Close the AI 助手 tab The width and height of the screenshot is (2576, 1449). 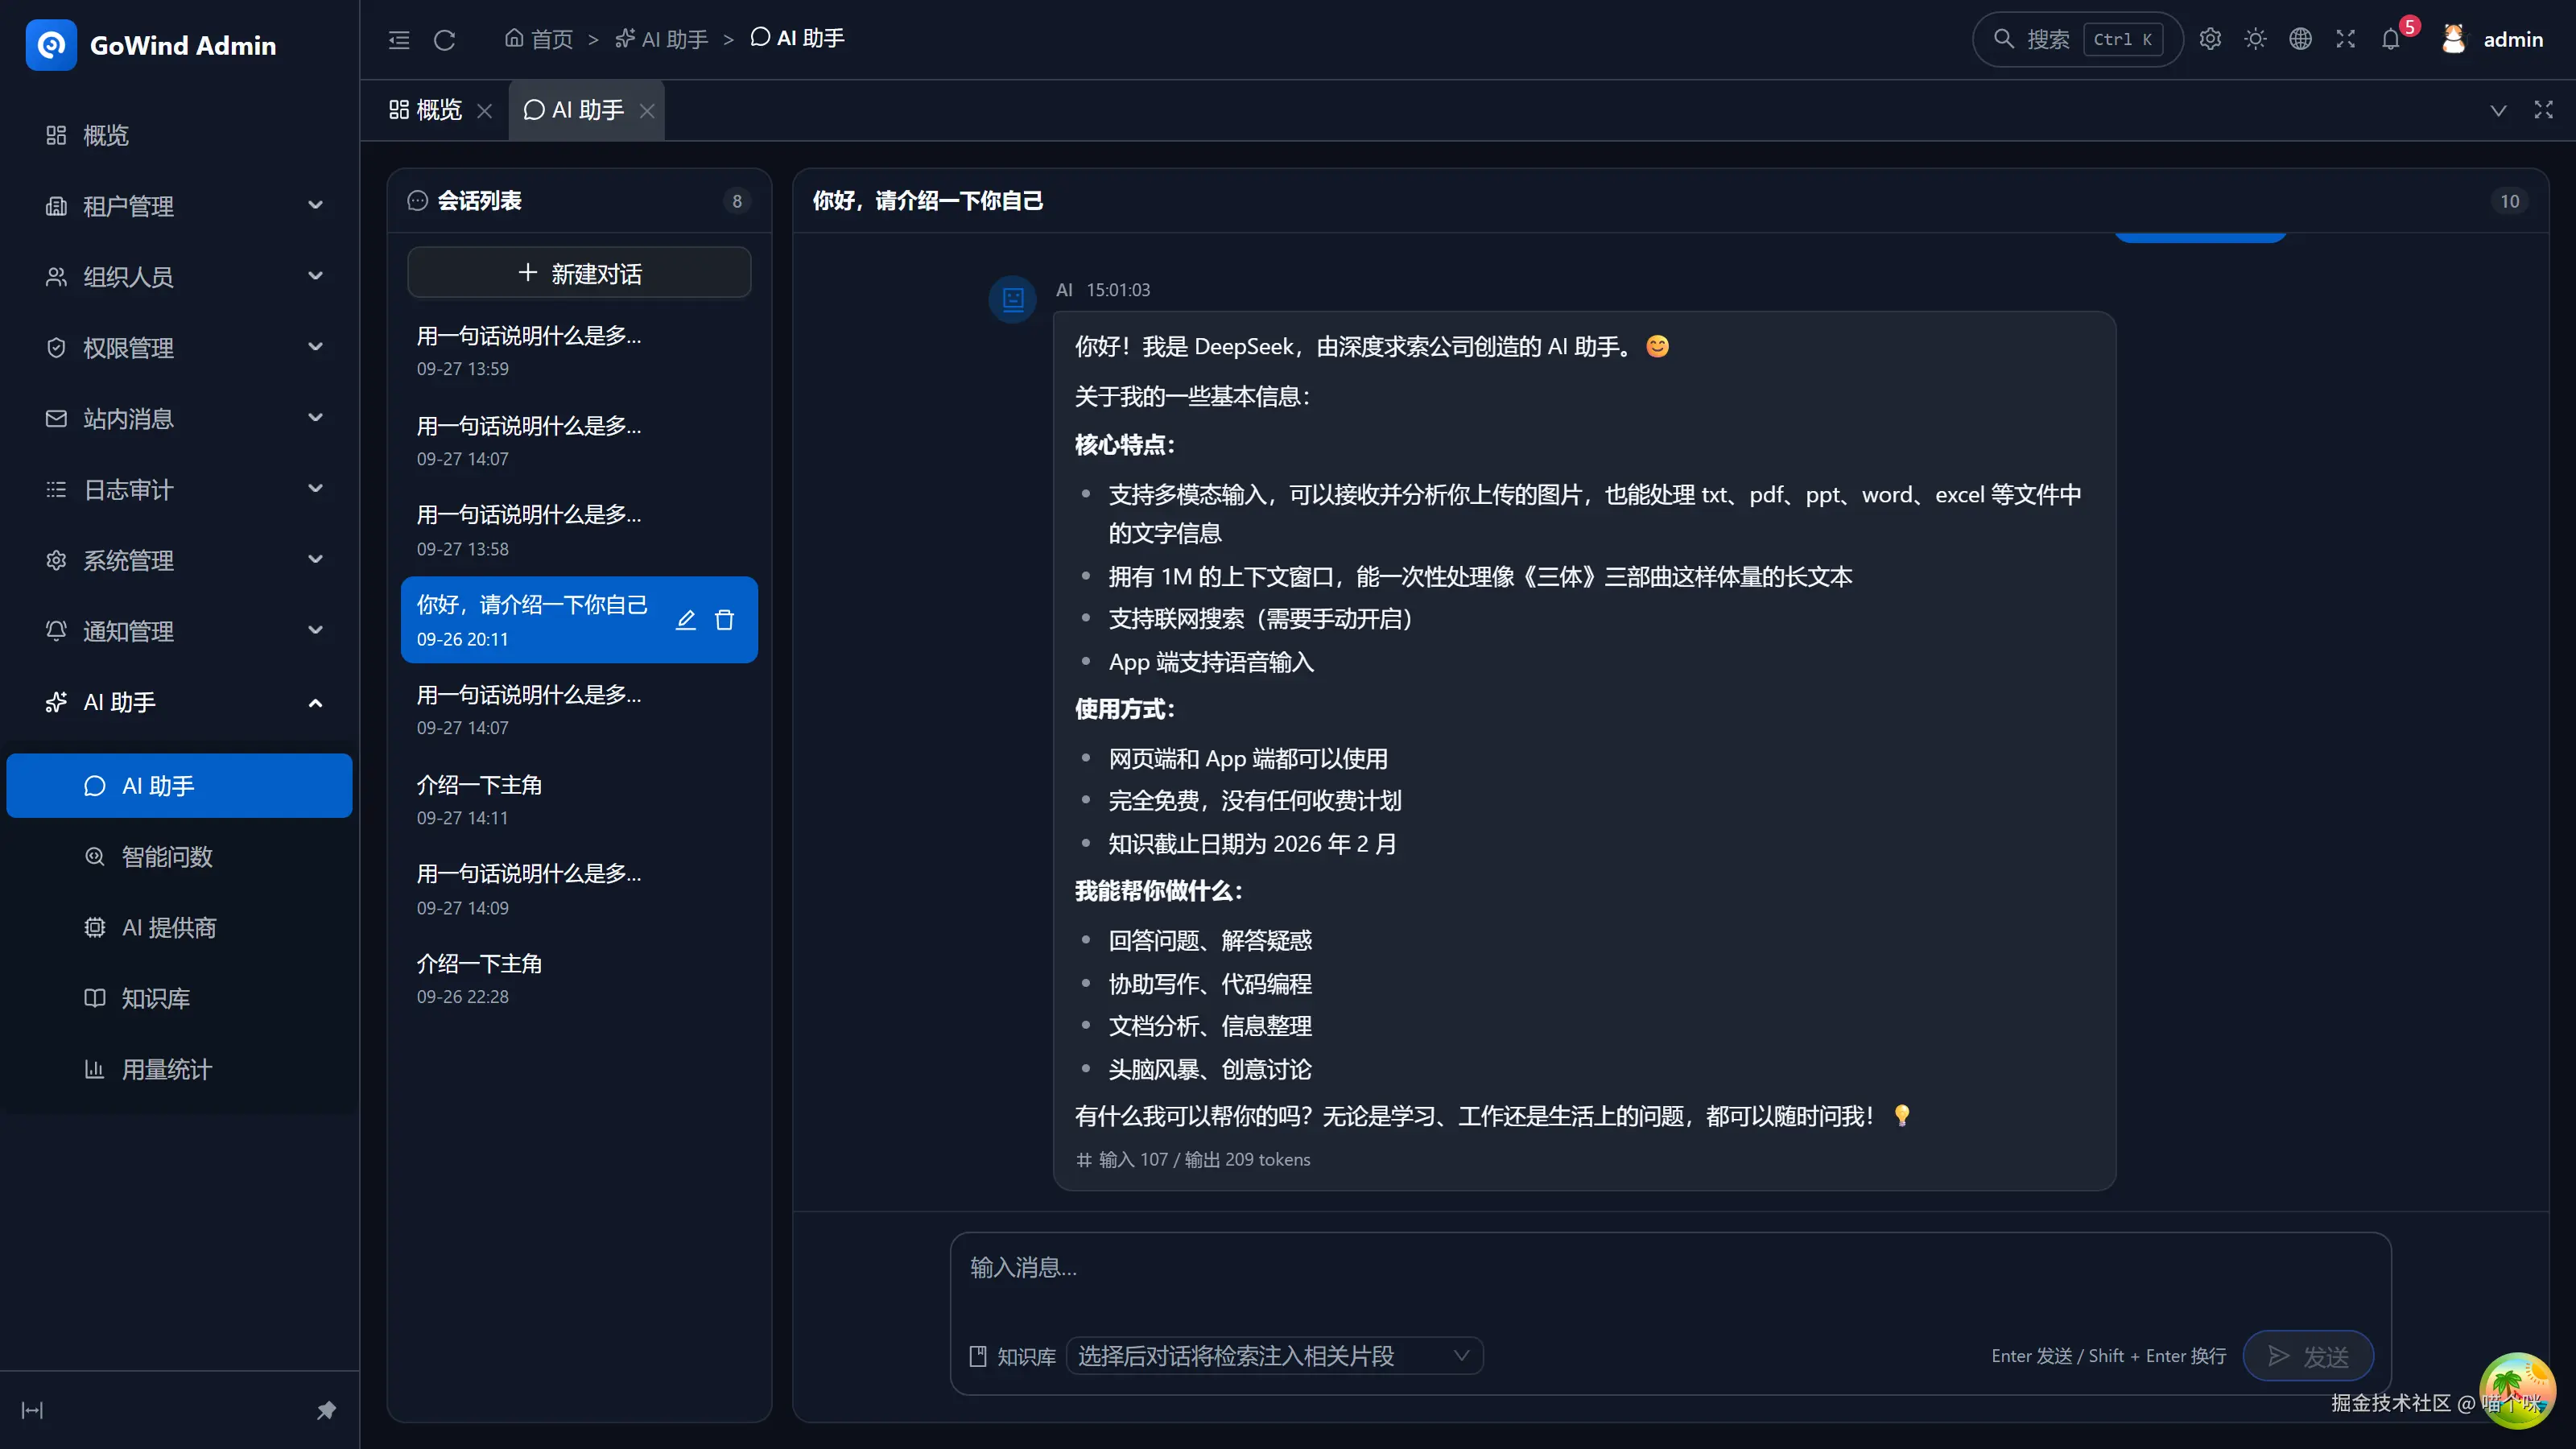tap(647, 111)
